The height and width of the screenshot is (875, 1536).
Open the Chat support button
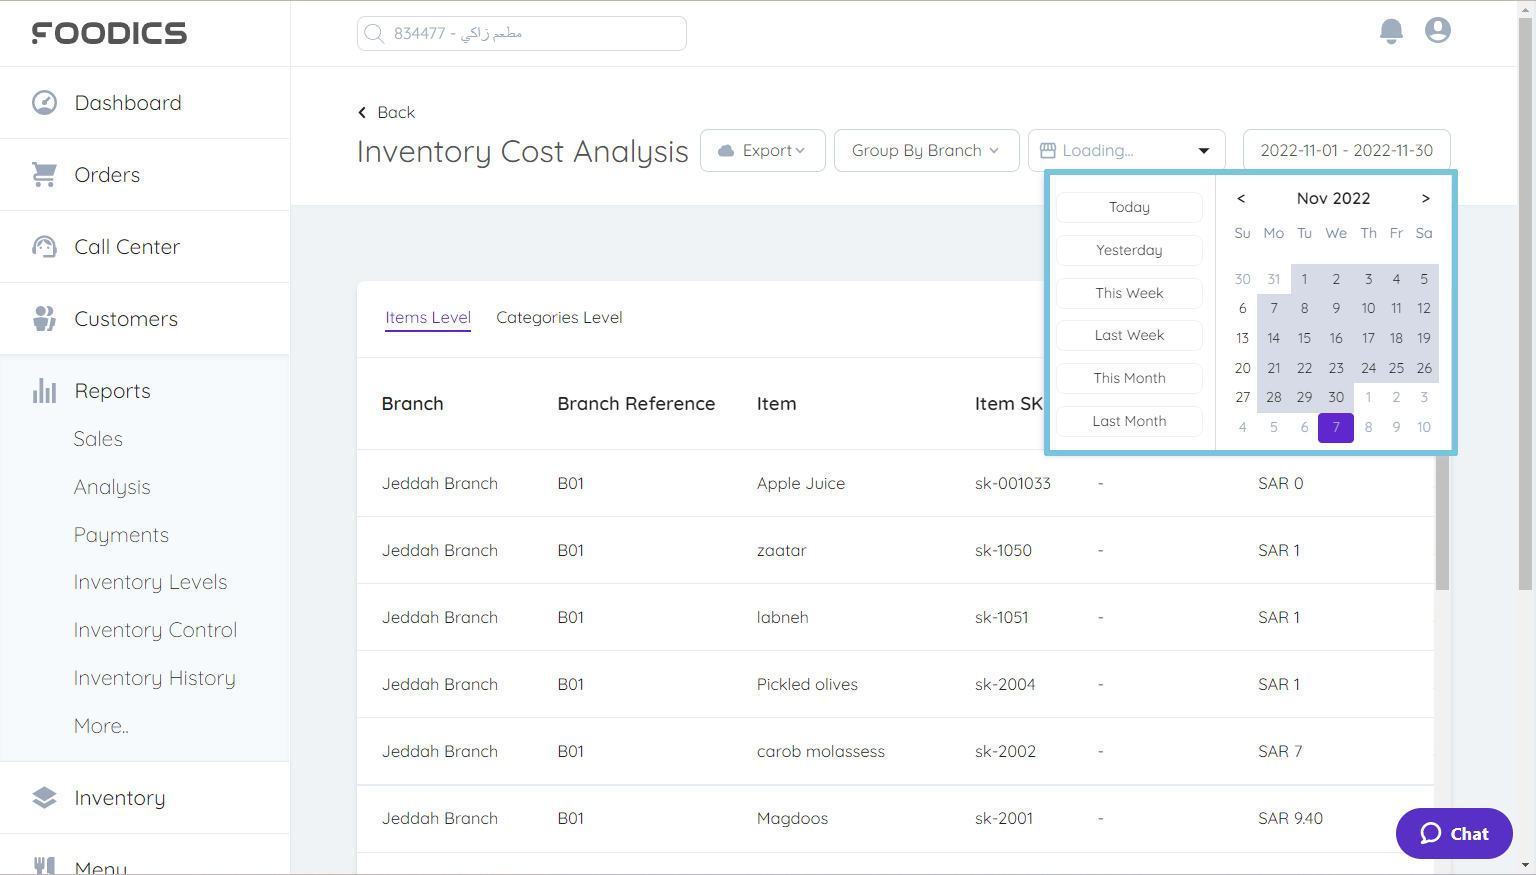(1454, 833)
